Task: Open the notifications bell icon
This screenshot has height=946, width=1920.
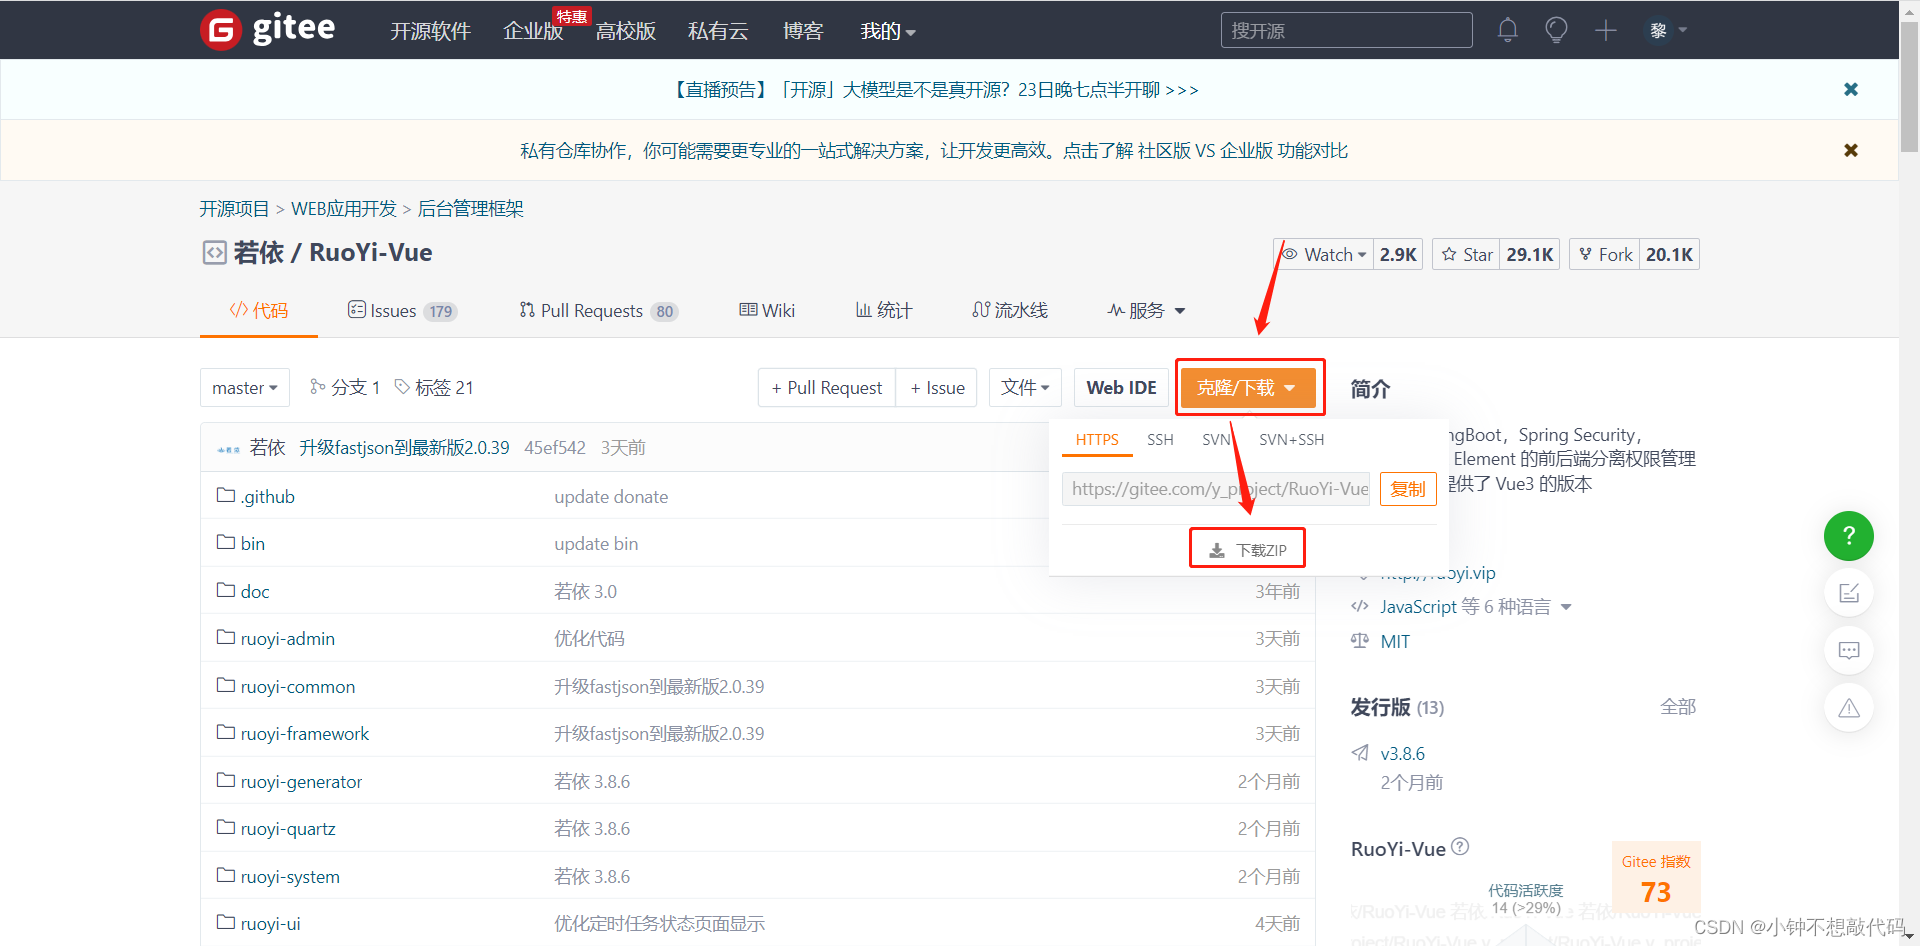Action: tap(1507, 30)
